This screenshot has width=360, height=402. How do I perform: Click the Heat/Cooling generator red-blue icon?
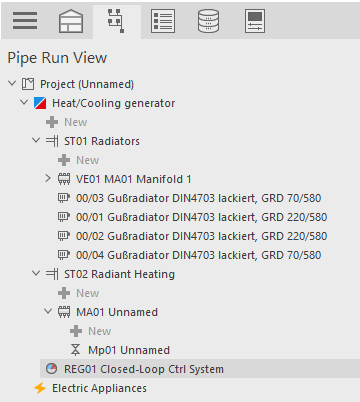[40, 103]
